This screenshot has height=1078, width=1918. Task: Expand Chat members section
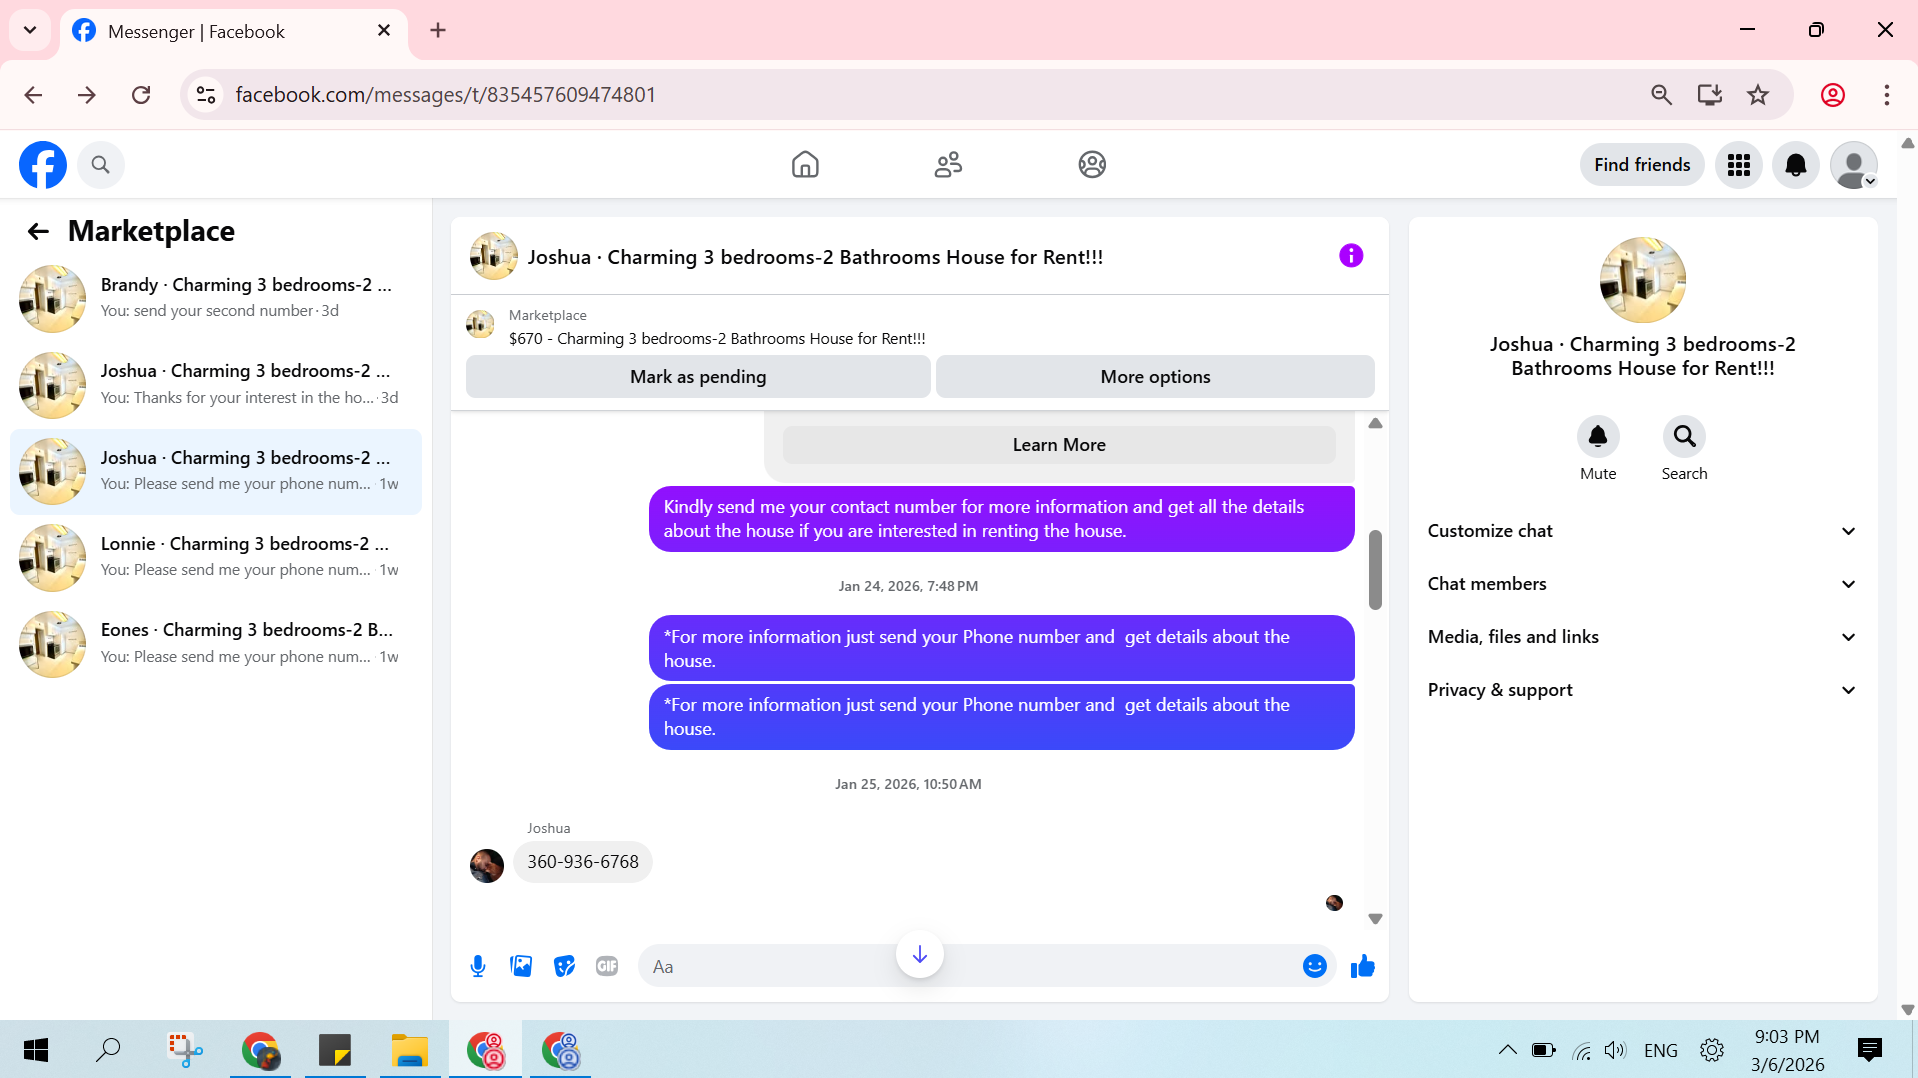(1642, 584)
